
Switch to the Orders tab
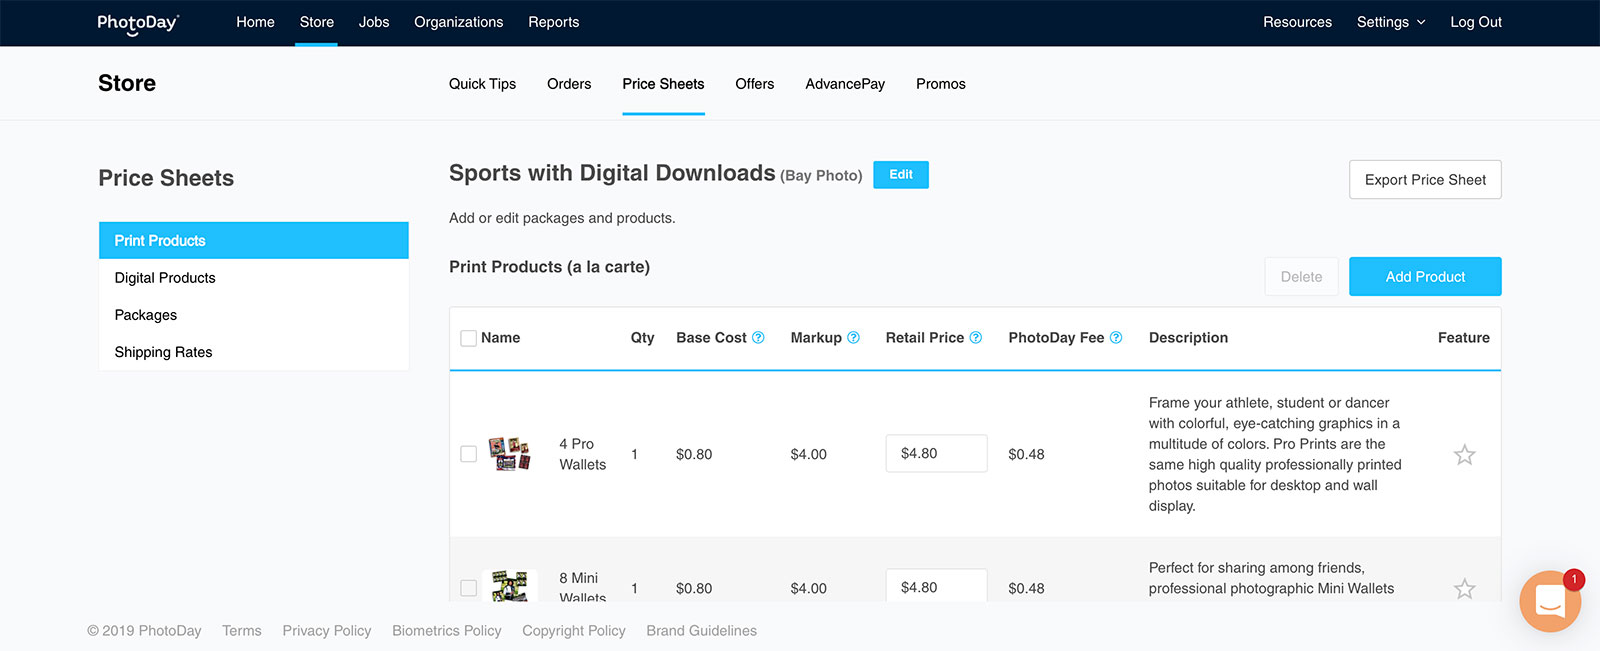569,84
